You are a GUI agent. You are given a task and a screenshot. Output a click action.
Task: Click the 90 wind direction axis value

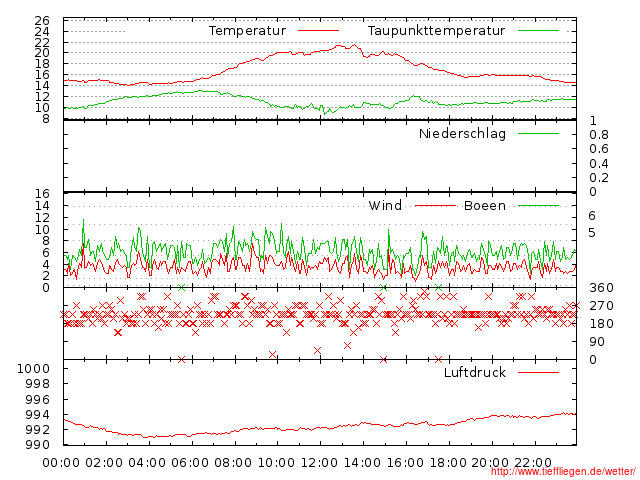597,342
